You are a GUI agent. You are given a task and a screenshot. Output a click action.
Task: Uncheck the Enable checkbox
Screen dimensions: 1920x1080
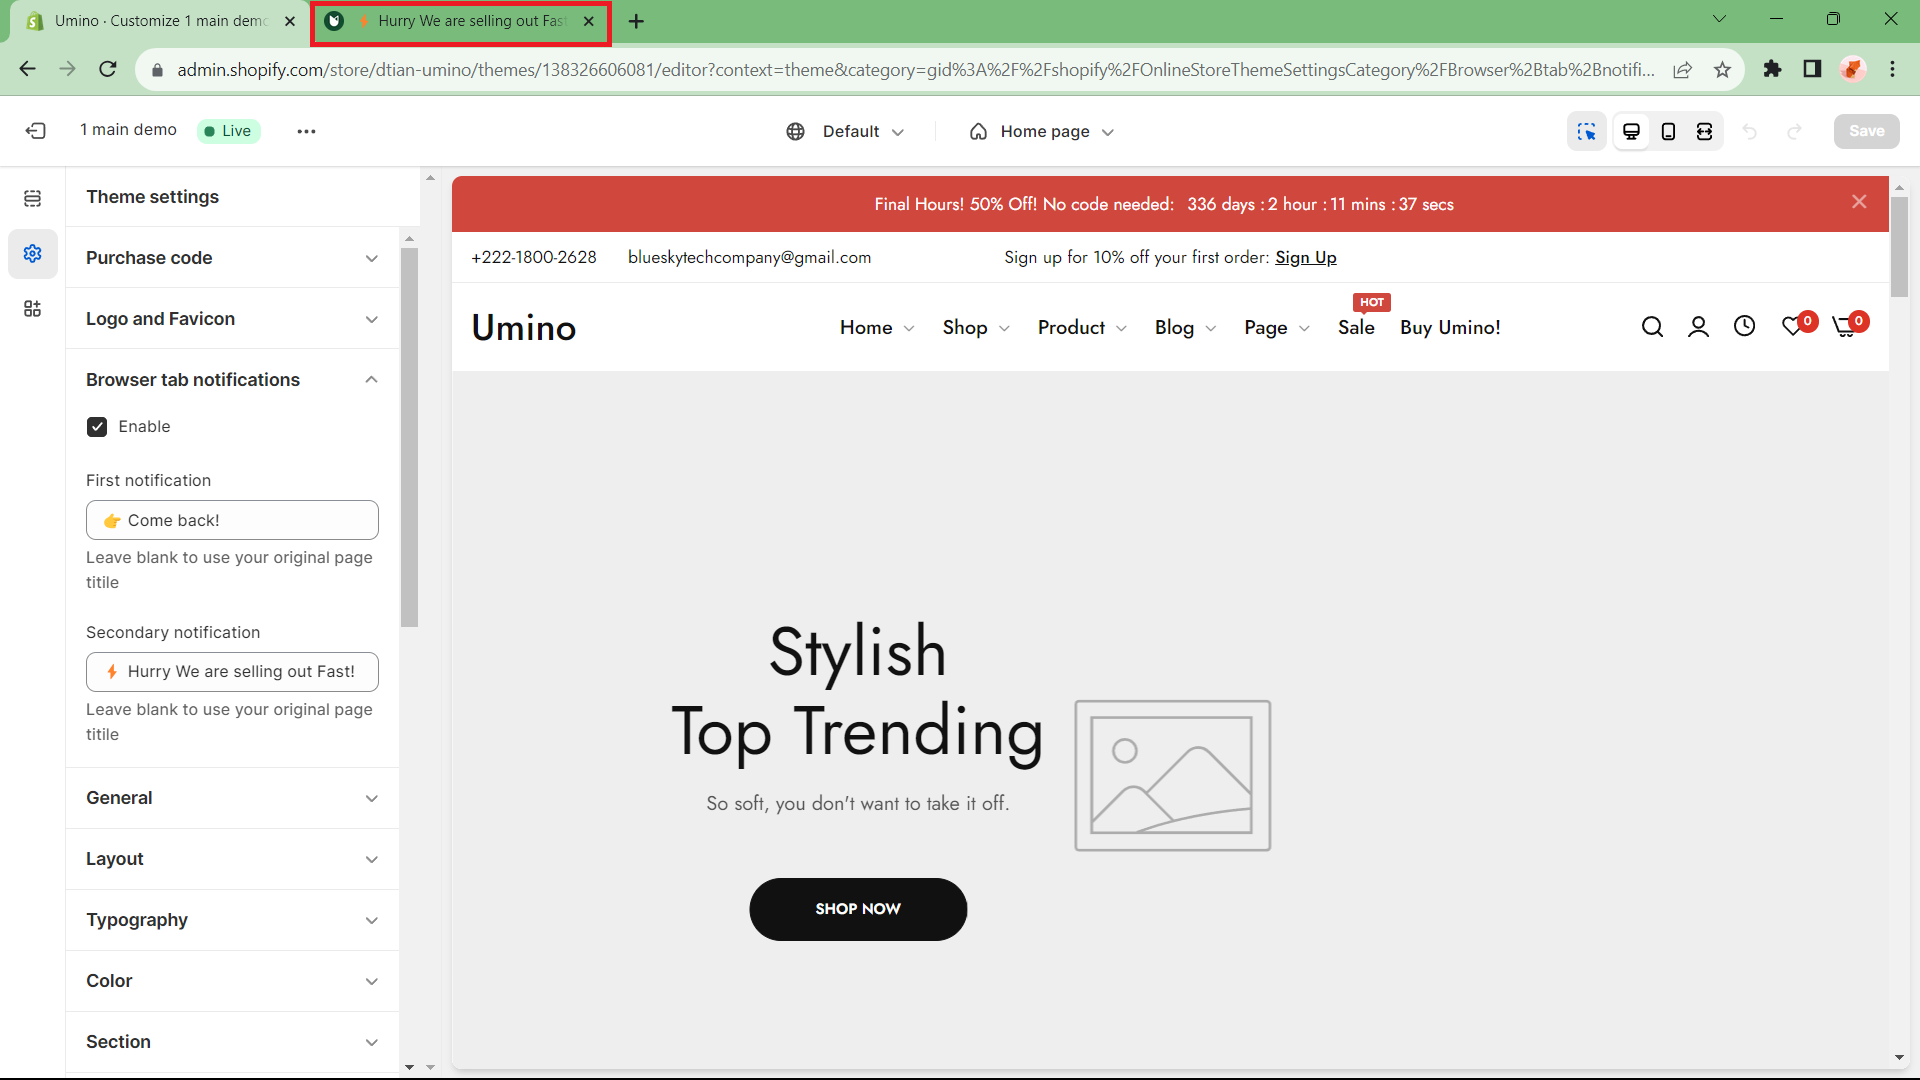pyautogui.click(x=97, y=427)
